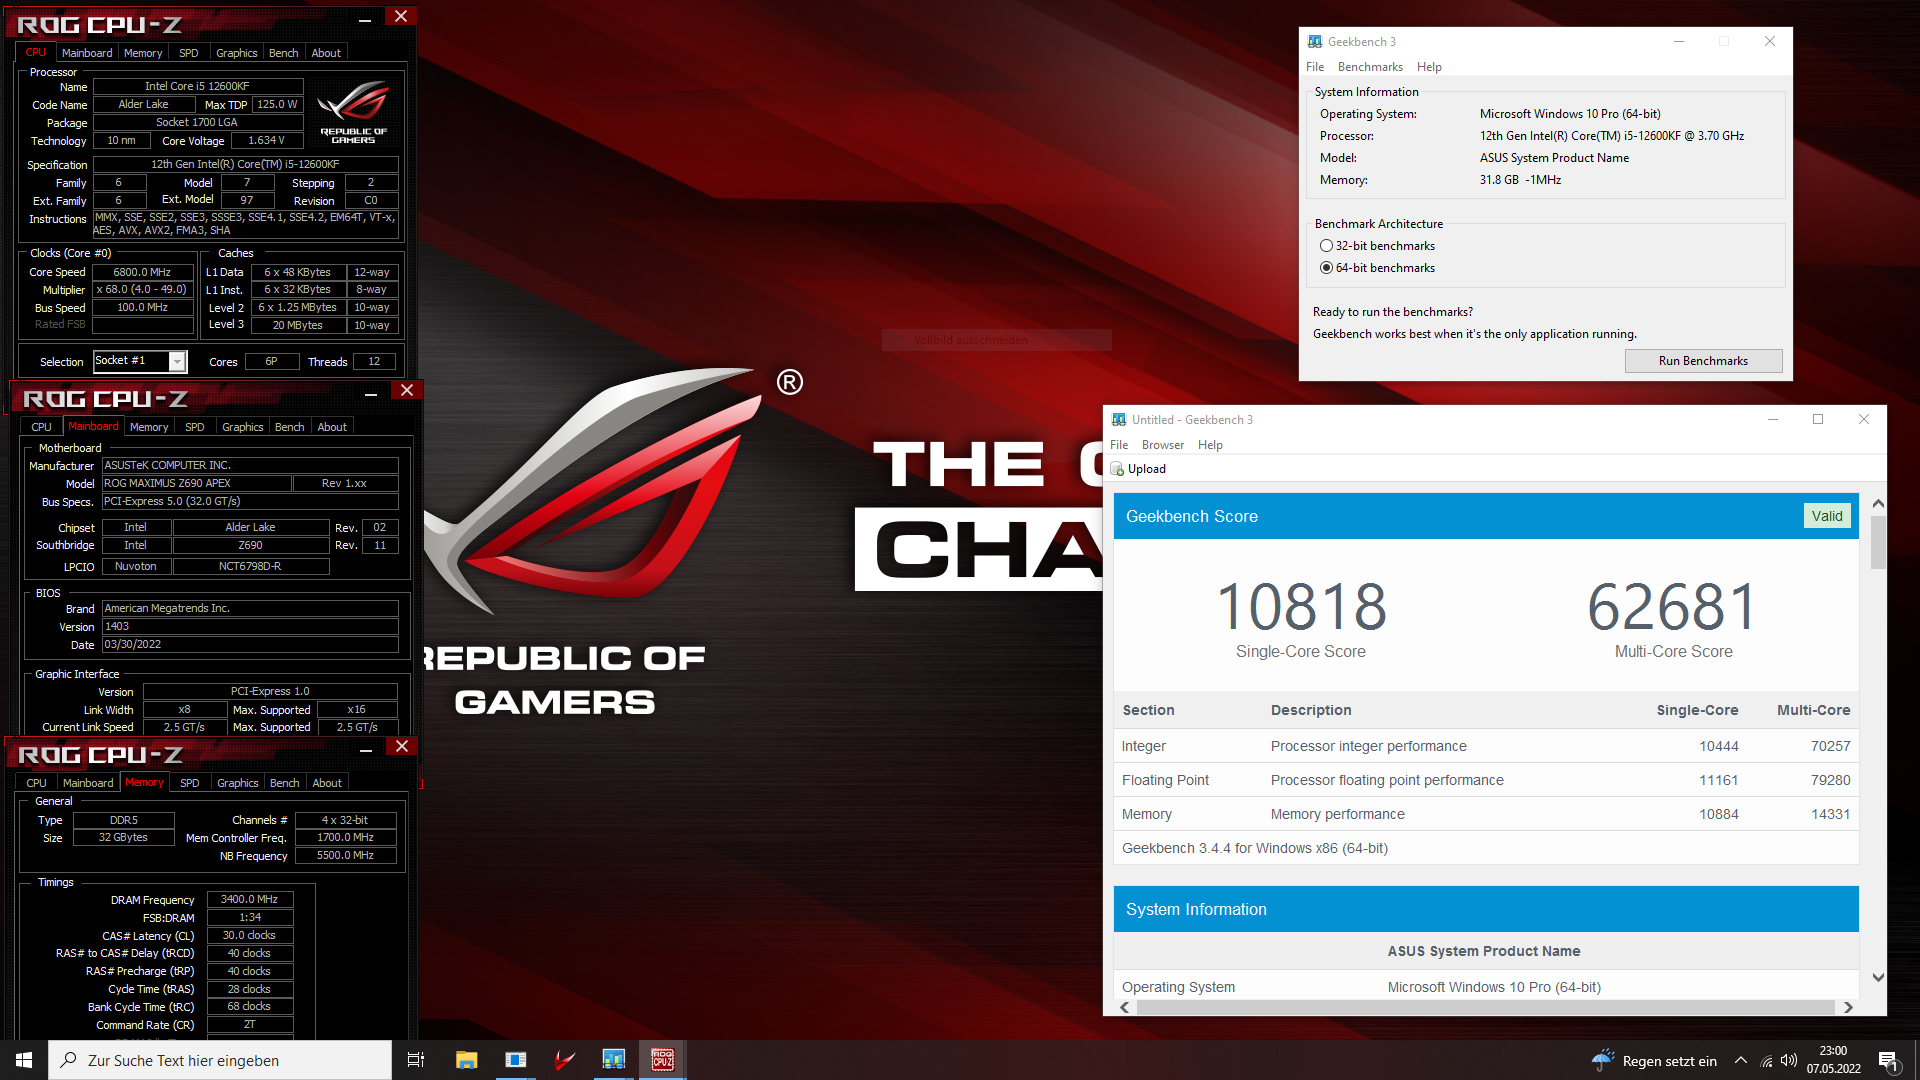This screenshot has width=1920, height=1080.
Task: Click the Valid badge in Geekbench Score
Action: (1826, 516)
